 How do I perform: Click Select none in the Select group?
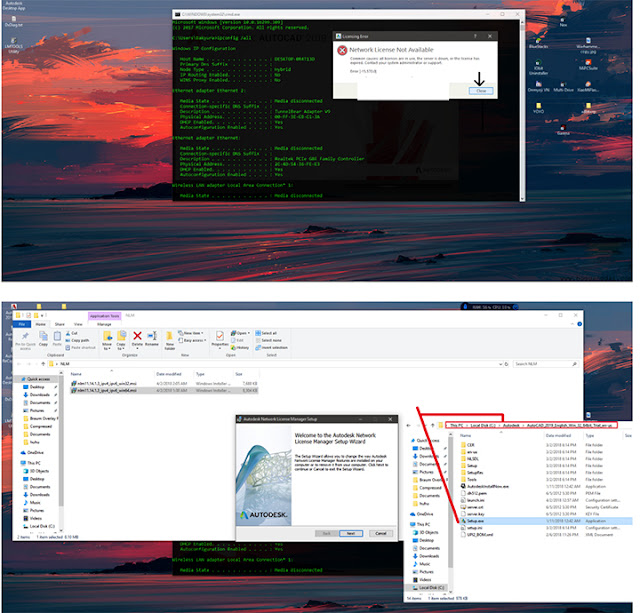click(268, 340)
